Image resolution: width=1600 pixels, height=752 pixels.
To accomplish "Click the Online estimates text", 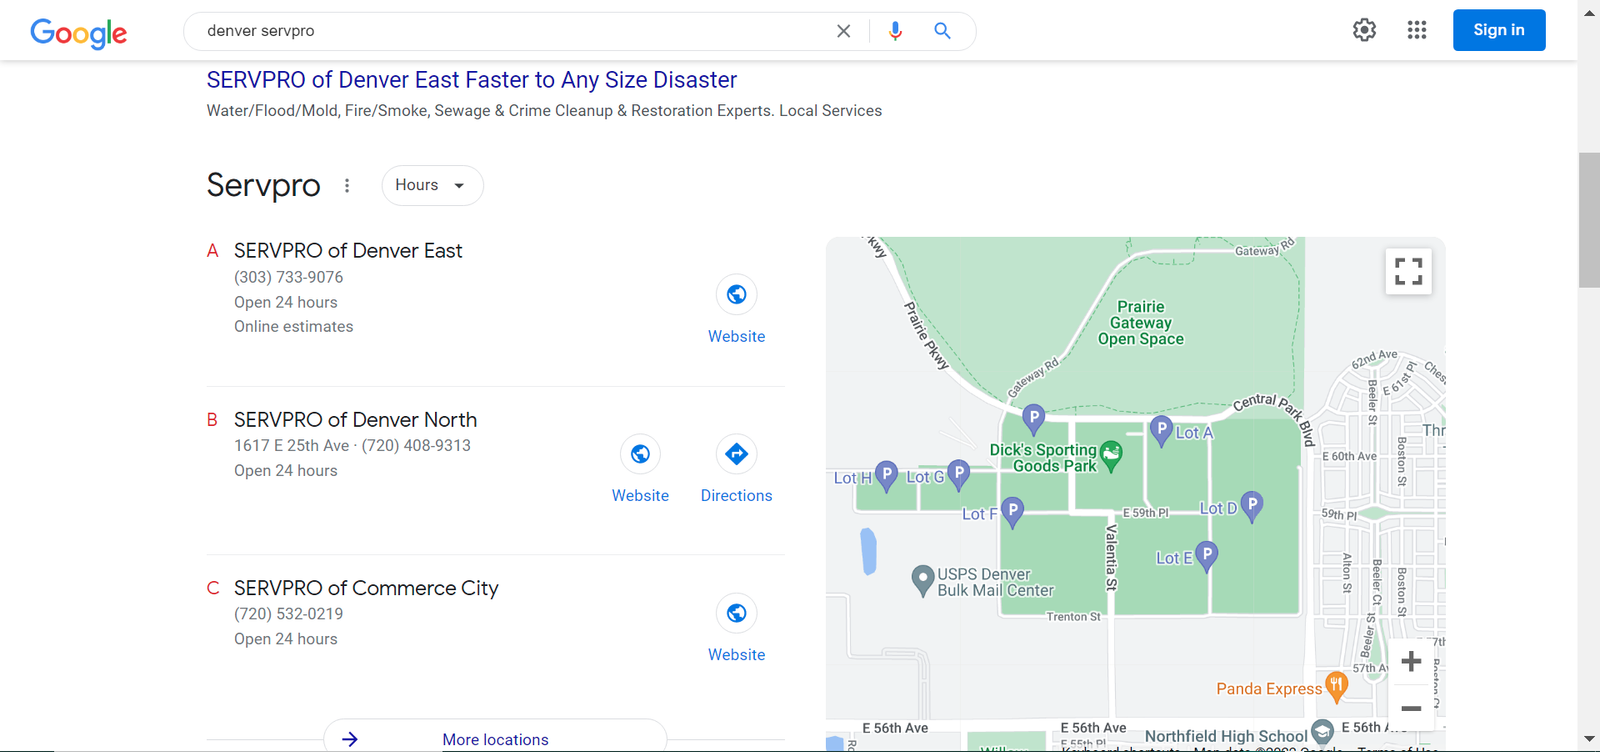I will tap(293, 326).
